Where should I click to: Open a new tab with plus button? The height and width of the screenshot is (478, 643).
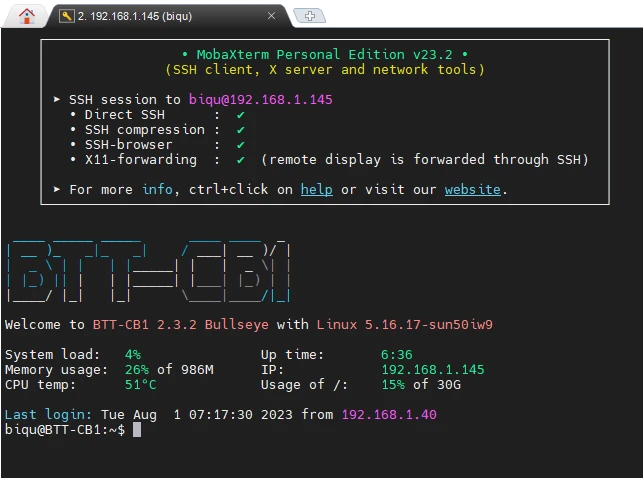click(310, 16)
